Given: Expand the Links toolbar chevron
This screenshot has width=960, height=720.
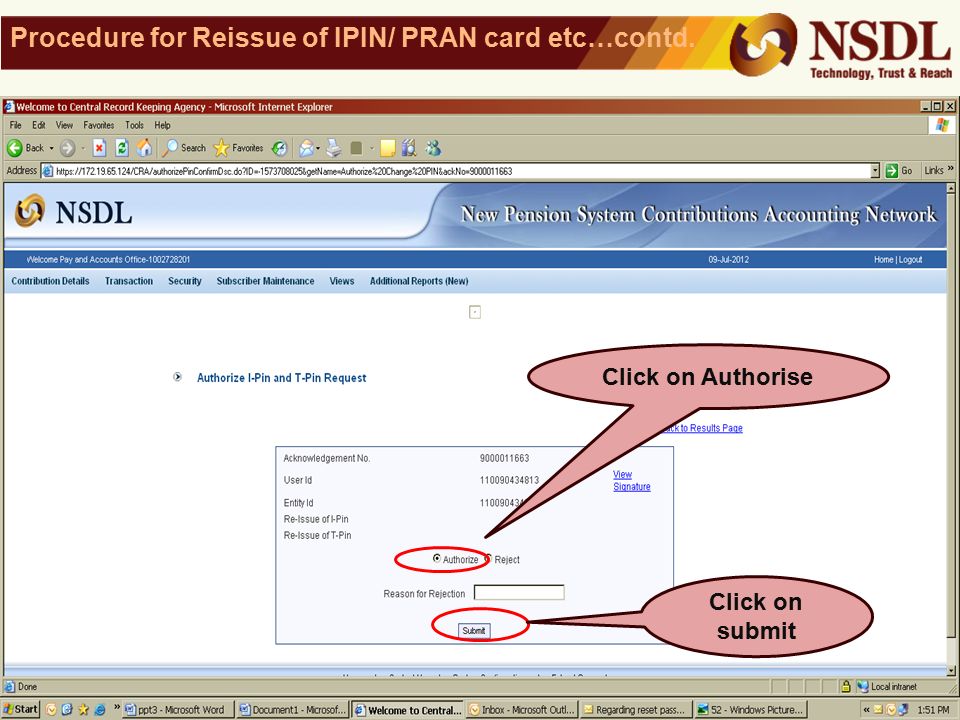Looking at the screenshot, I should 950,168.
